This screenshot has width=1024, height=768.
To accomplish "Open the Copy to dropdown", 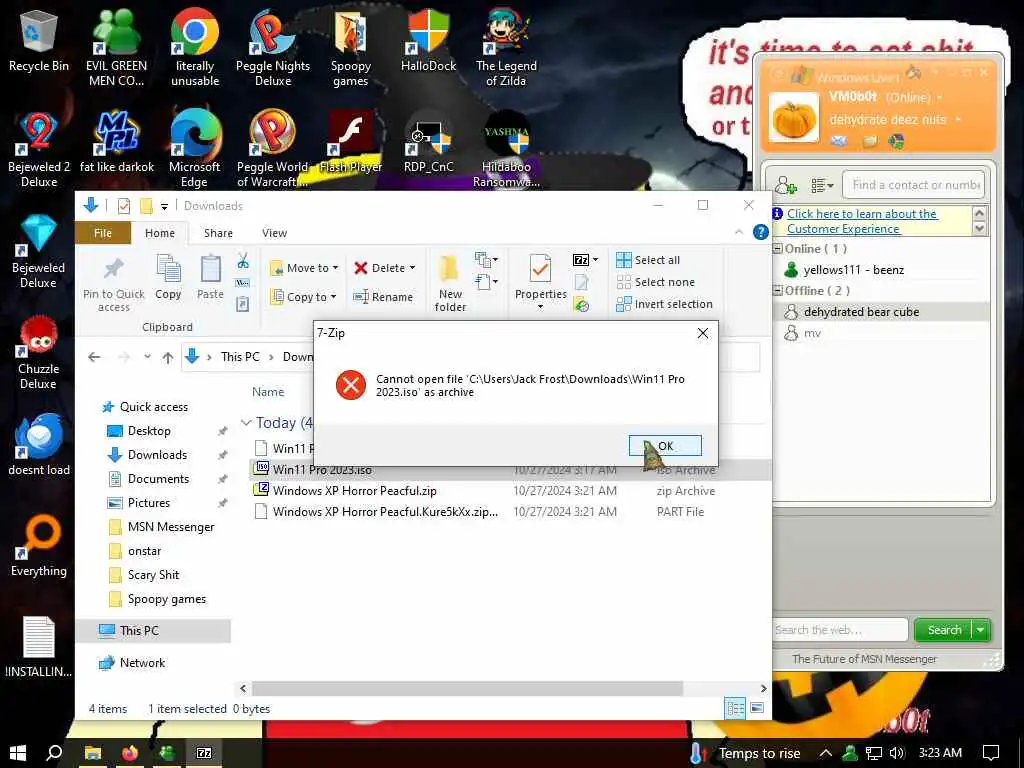I will [304, 296].
